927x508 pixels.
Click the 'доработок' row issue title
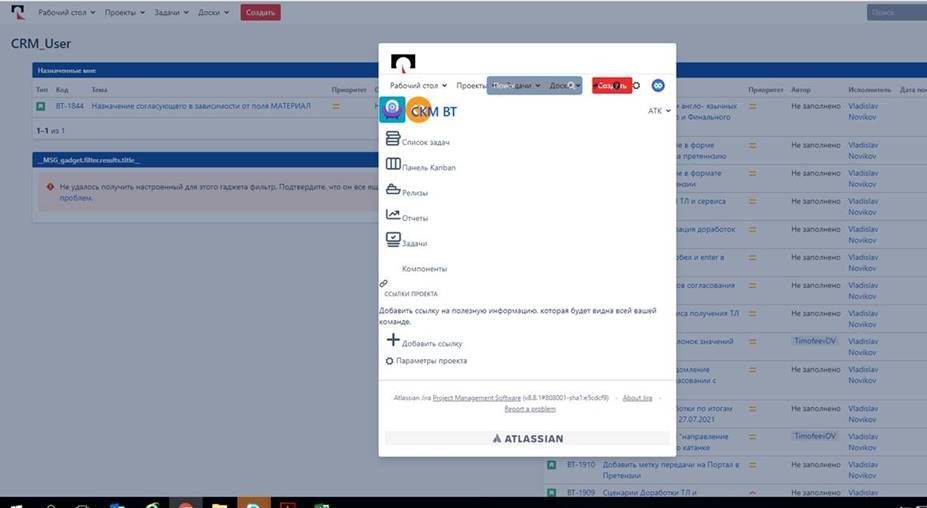click(x=706, y=229)
